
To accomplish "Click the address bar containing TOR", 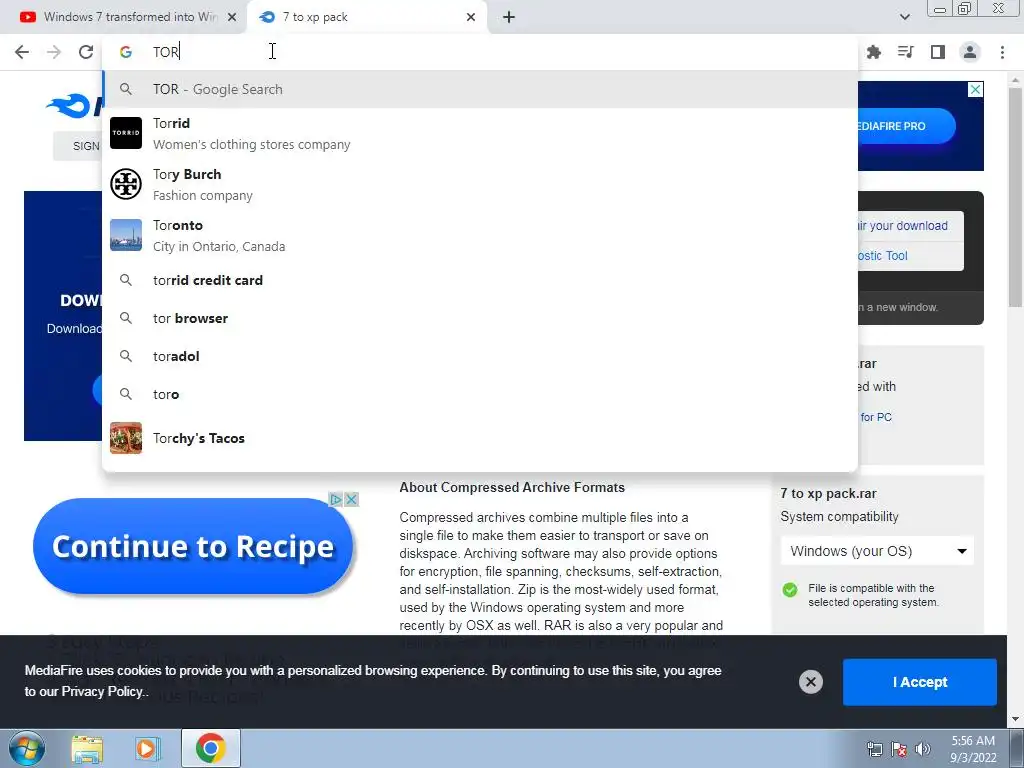I will [x=480, y=52].
